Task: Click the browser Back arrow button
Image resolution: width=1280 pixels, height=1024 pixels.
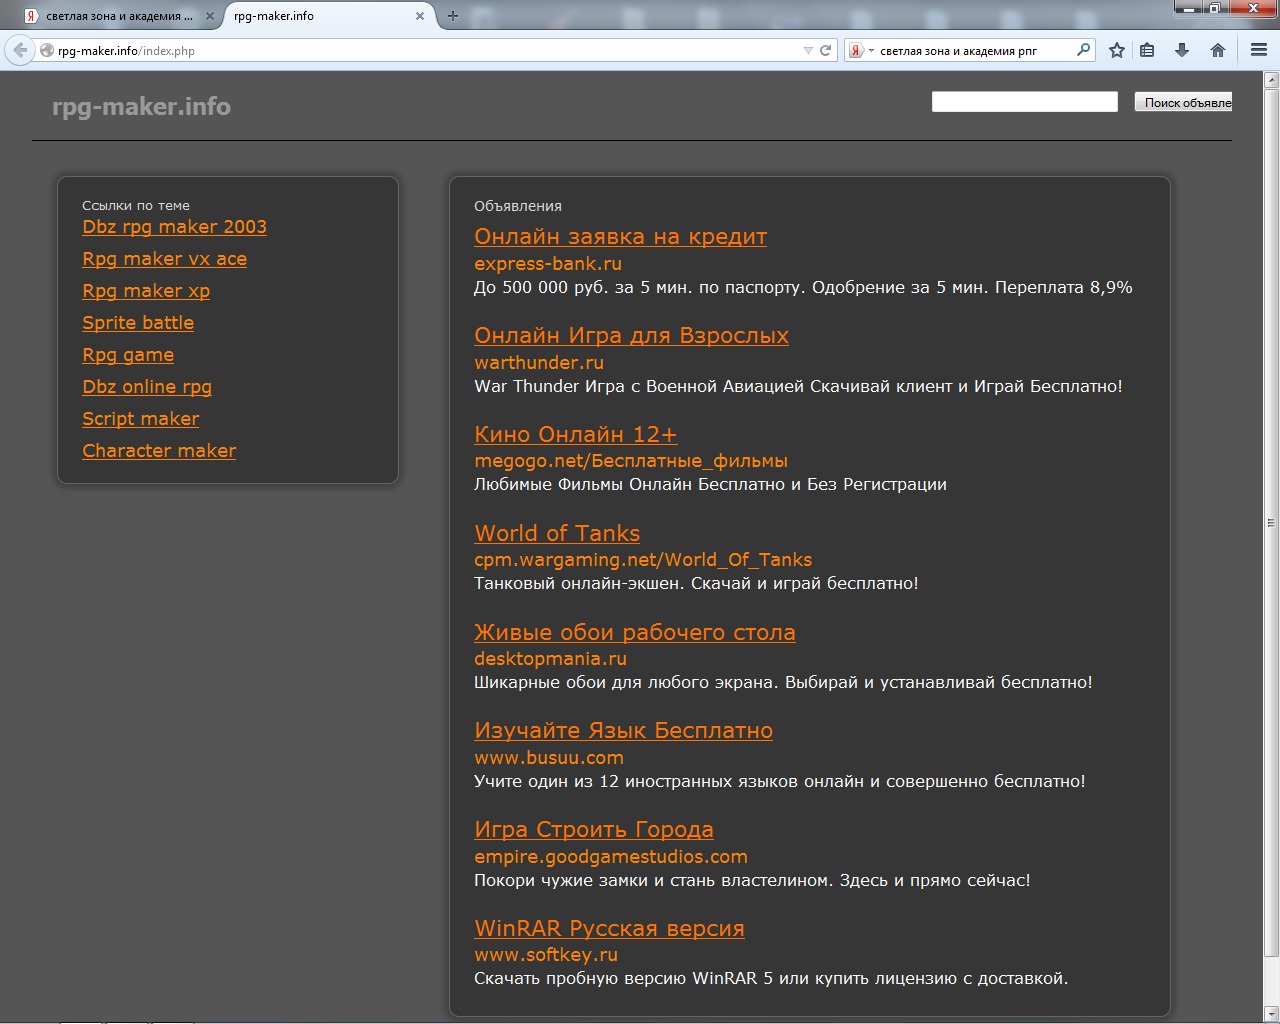Action: tap(20, 50)
